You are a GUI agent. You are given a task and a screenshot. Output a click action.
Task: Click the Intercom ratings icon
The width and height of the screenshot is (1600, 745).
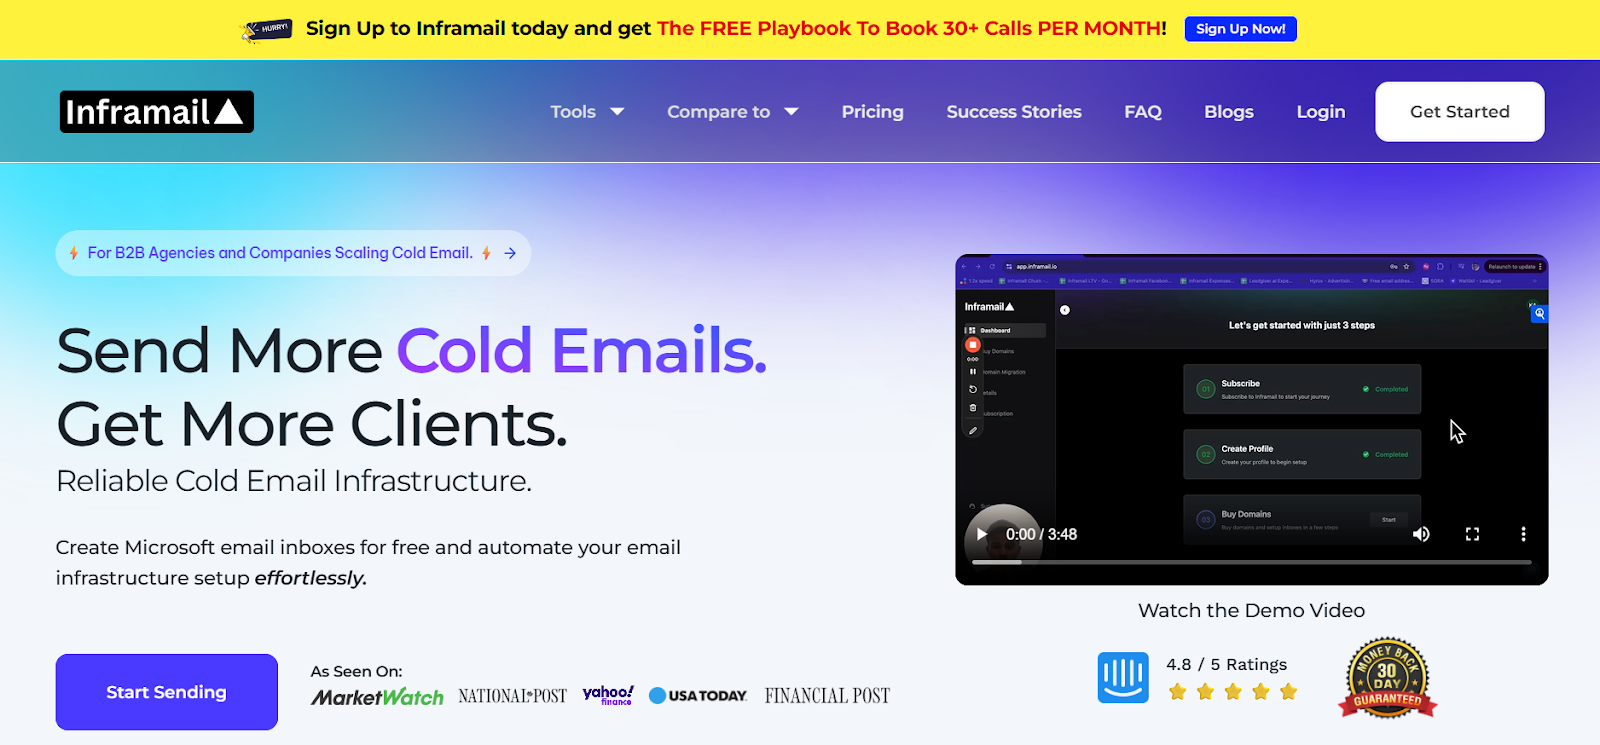[1123, 678]
